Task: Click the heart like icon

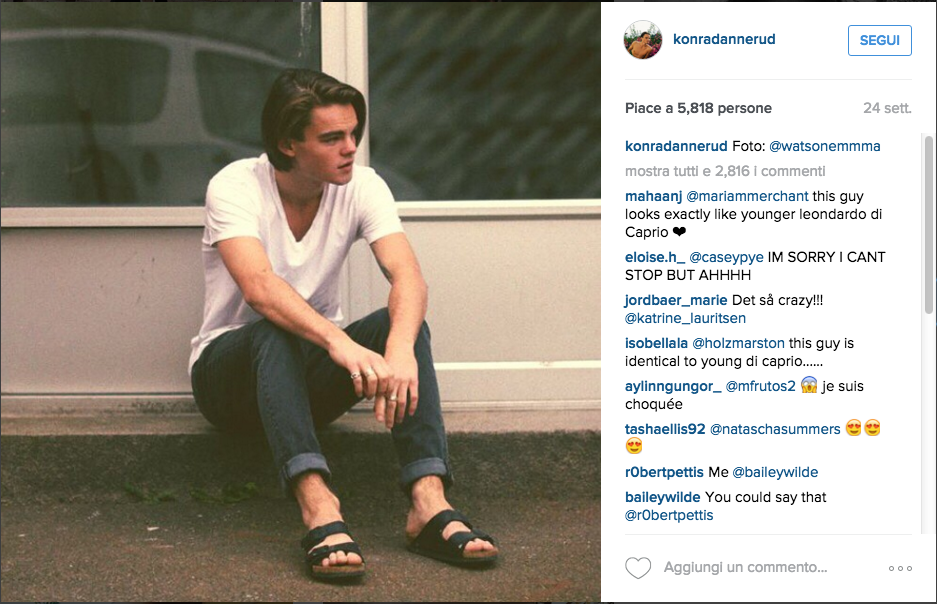Action: coord(638,568)
